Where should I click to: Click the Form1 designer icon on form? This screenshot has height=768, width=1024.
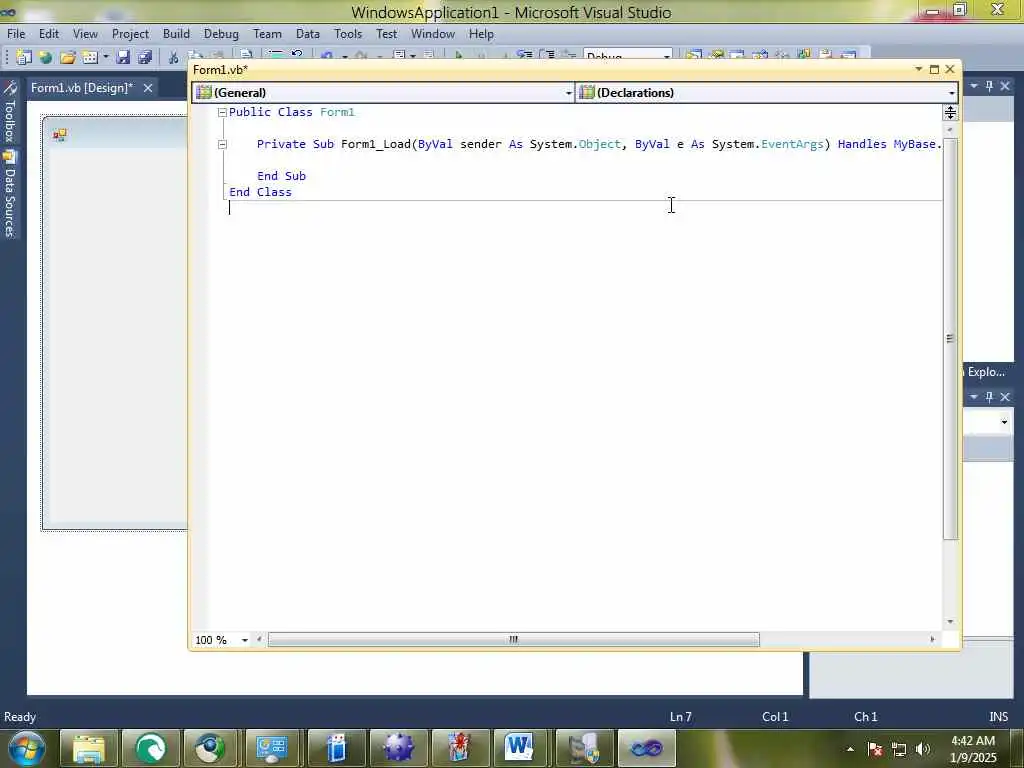[x=60, y=135]
